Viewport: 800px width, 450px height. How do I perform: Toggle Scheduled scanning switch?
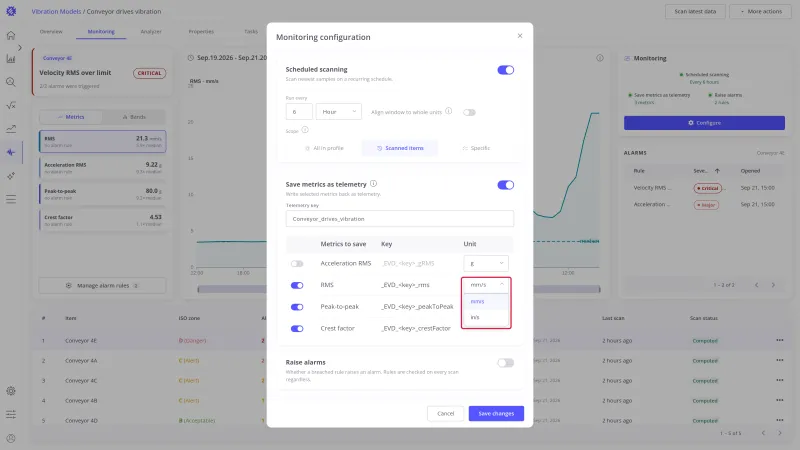506,70
